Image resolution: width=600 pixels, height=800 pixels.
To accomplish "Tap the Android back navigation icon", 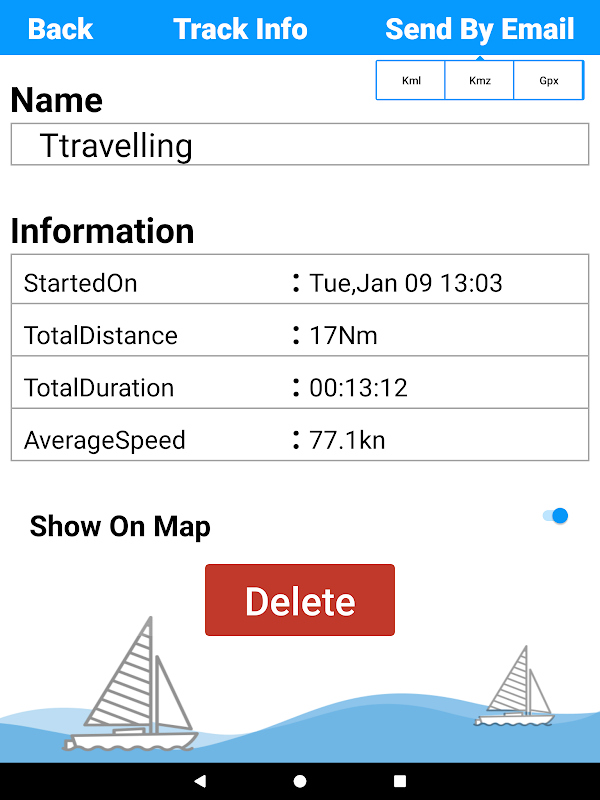I will point(200,781).
